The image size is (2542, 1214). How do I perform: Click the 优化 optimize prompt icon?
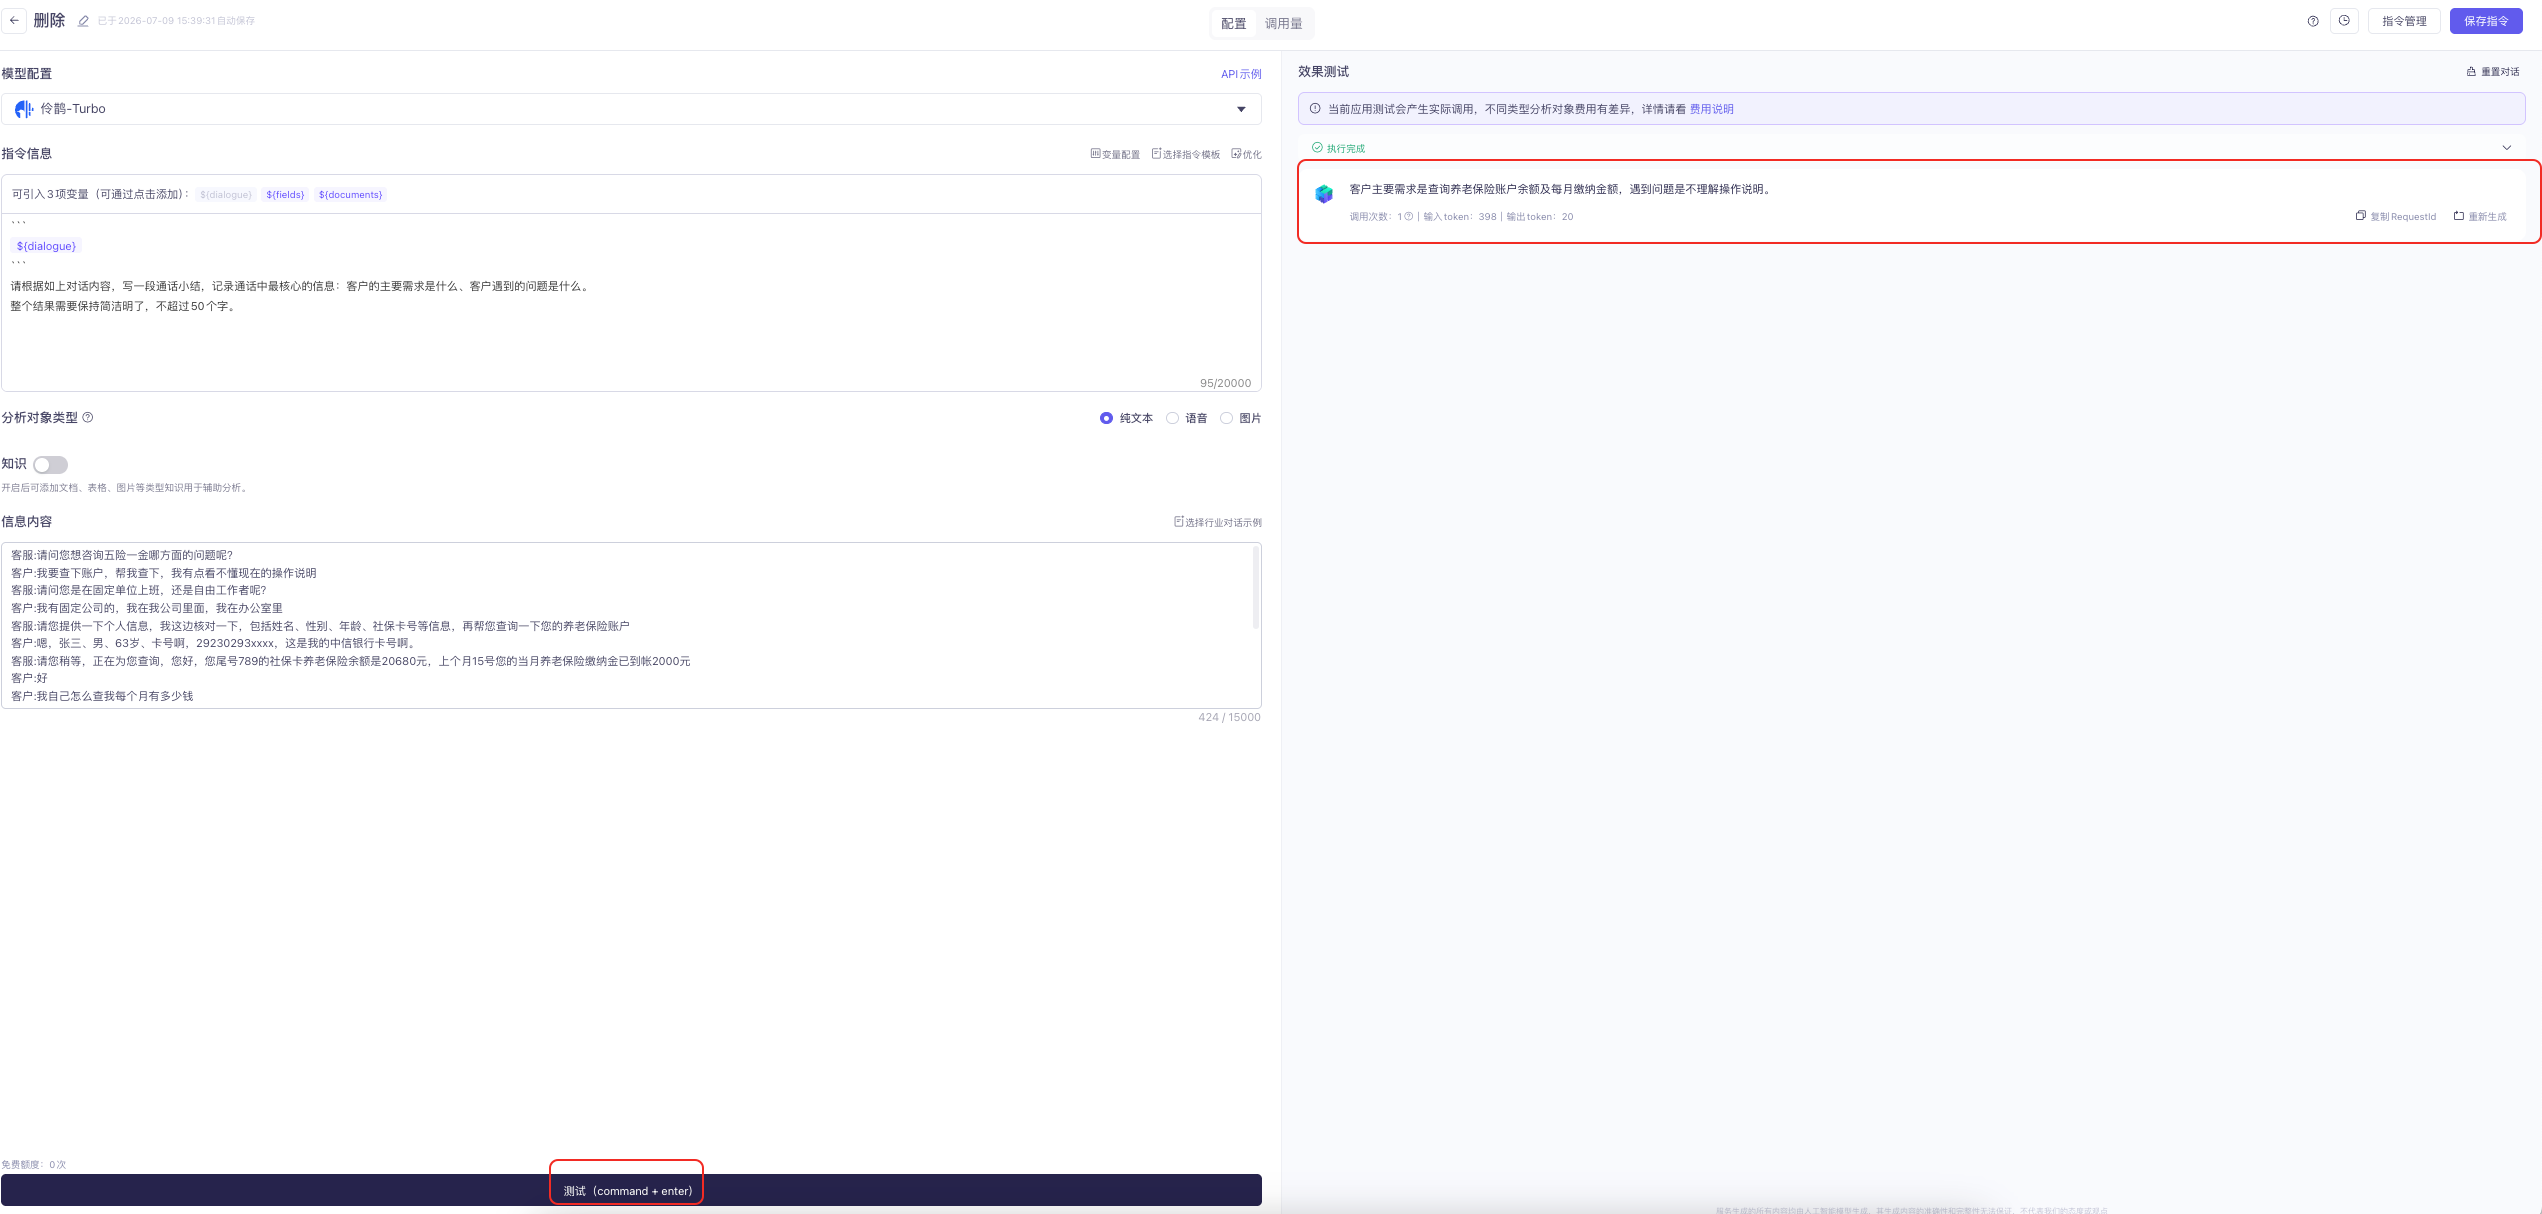(x=1246, y=154)
